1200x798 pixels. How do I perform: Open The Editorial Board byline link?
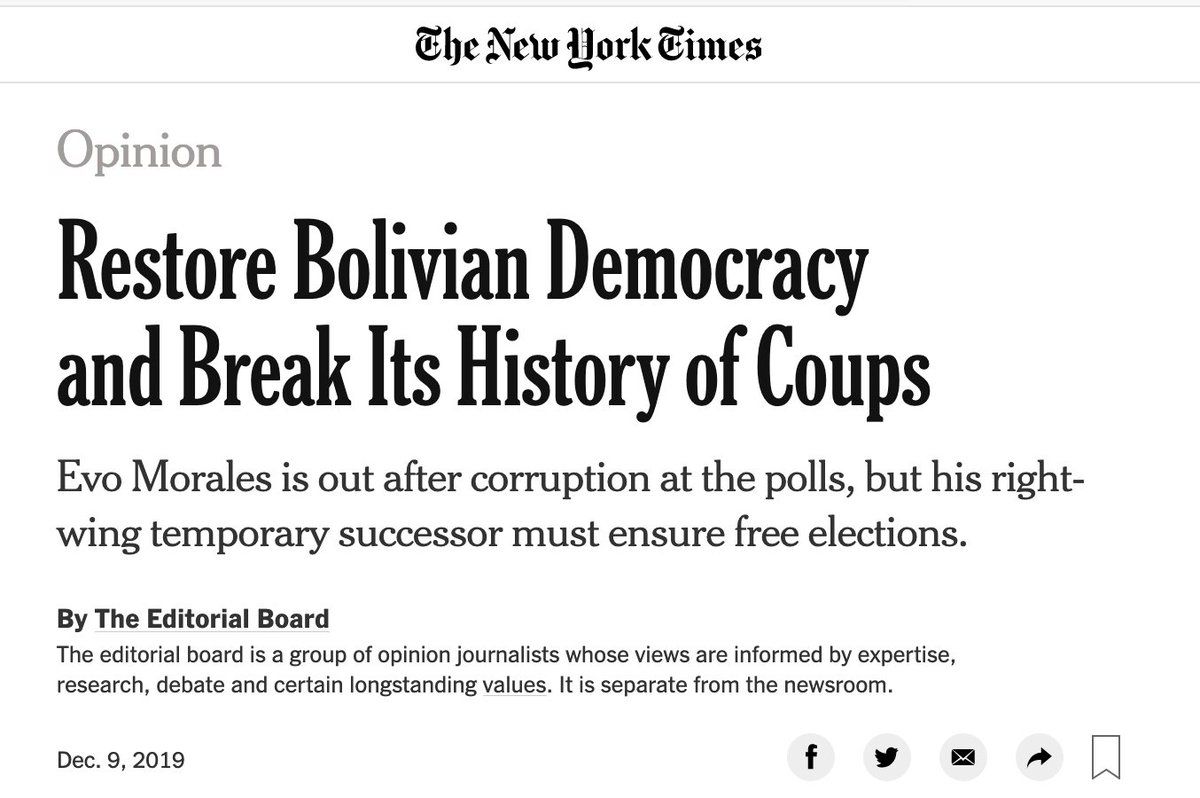click(211, 619)
